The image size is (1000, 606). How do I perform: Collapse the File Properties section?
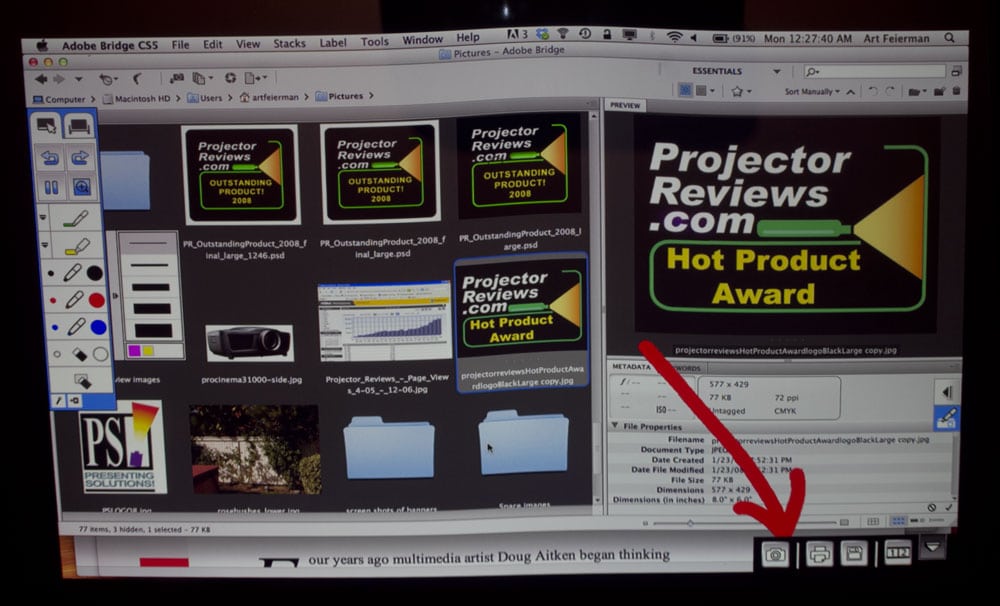coord(614,425)
